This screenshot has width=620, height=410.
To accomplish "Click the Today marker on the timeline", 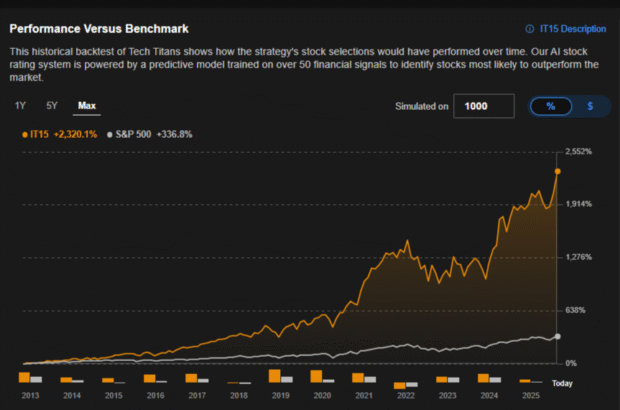I will pos(562,384).
